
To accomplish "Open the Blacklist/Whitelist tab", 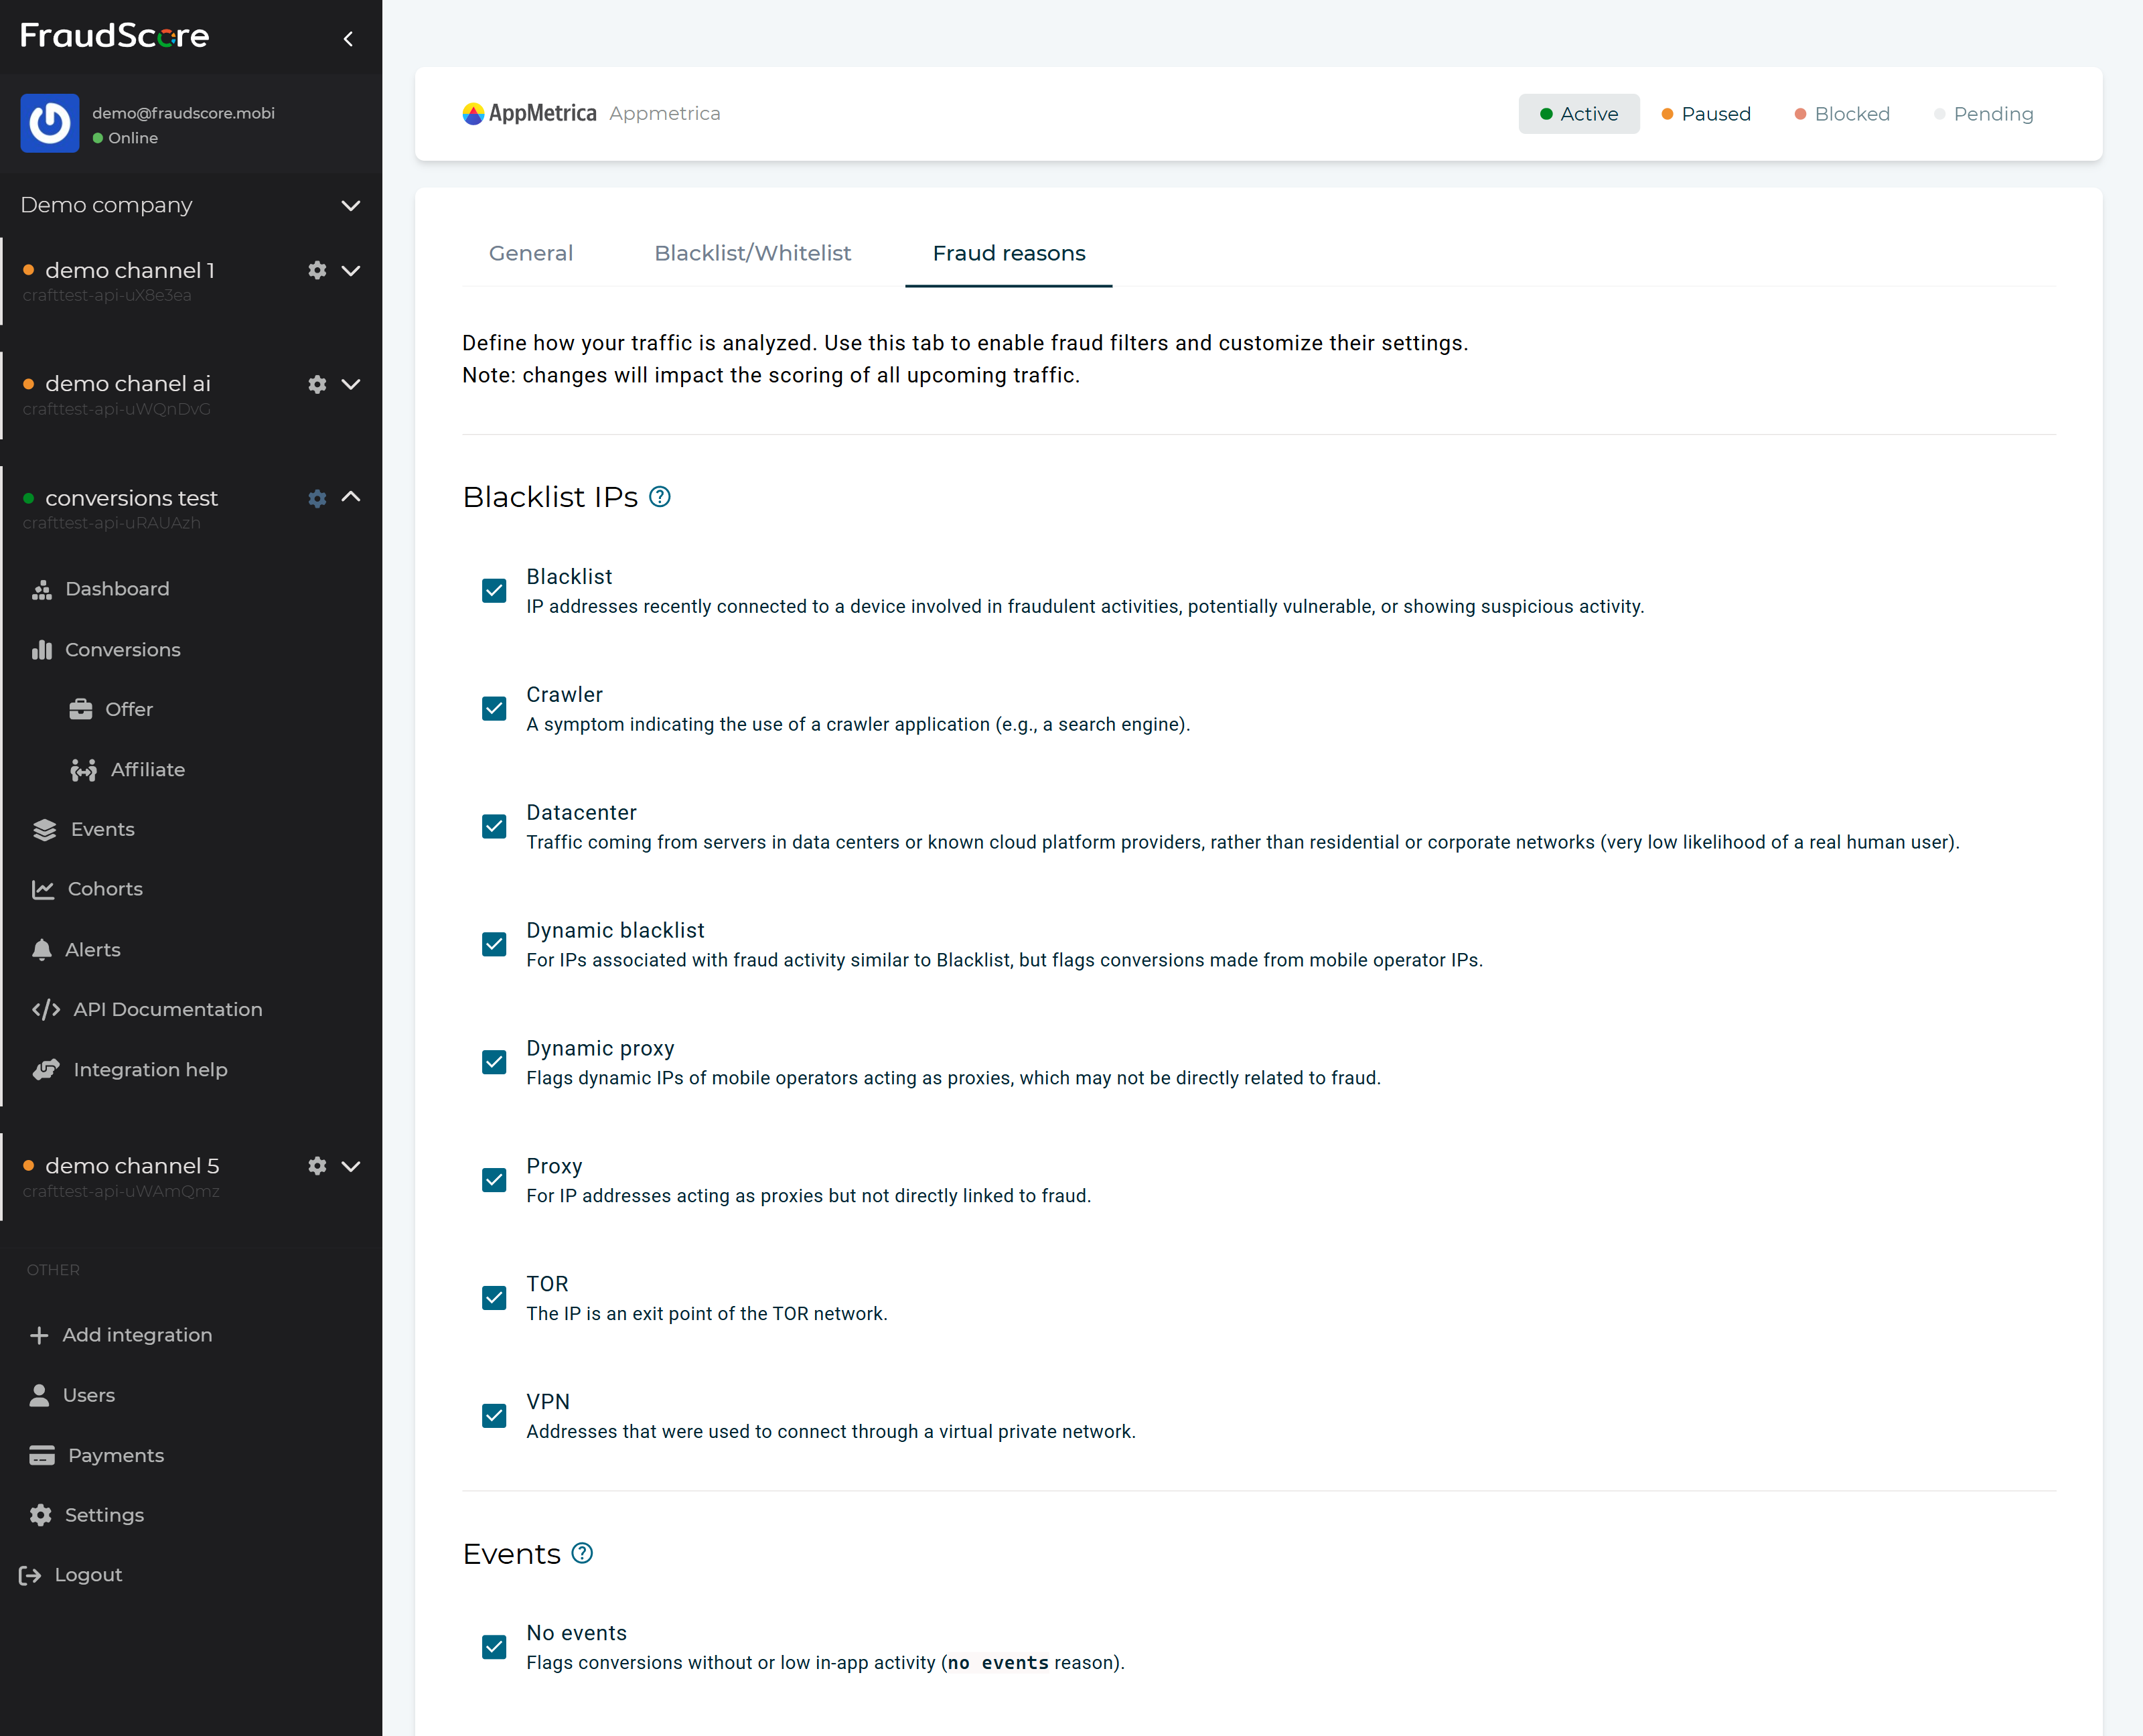I will pos(752,253).
